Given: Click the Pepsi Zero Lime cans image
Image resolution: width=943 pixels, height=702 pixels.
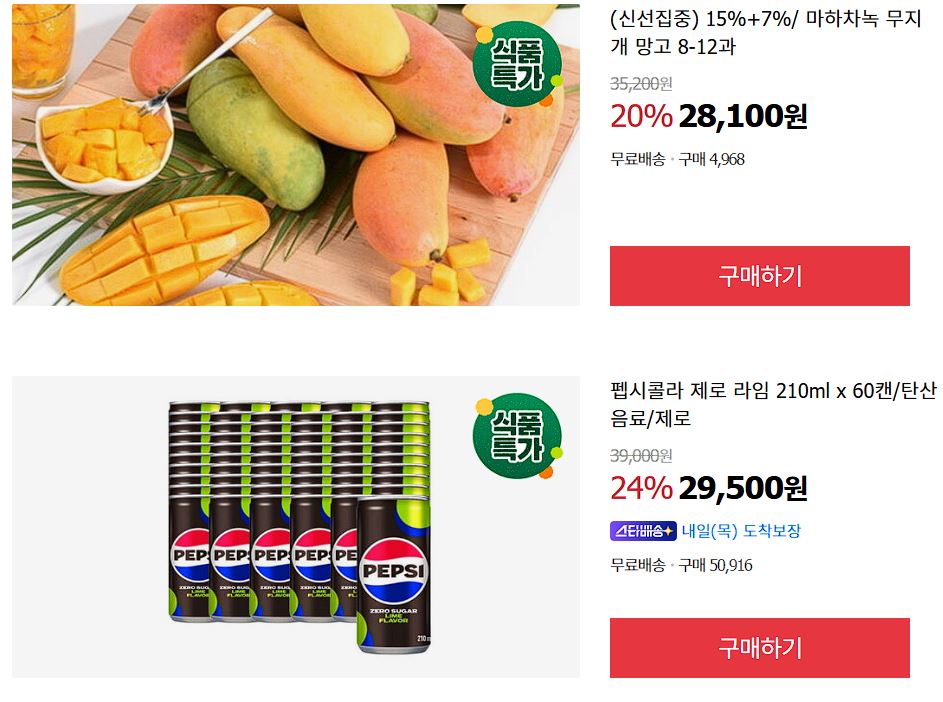Looking at the screenshot, I should pyautogui.click(x=296, y=527).
